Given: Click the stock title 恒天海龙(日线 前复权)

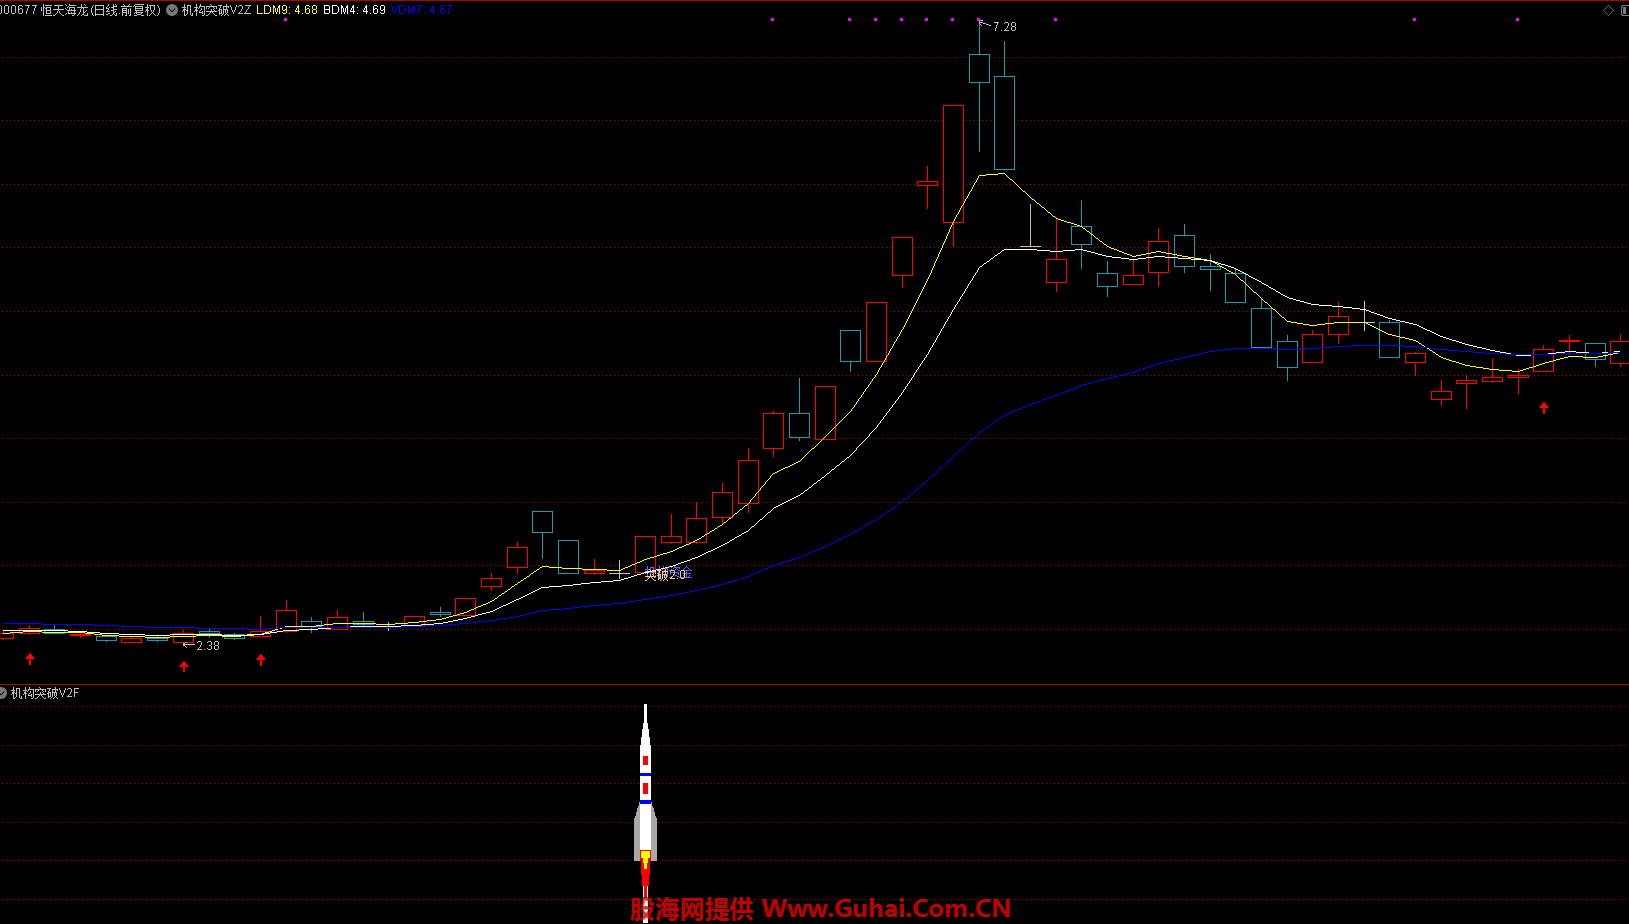Looking at the screenshot, I should (x=101, y=10).
